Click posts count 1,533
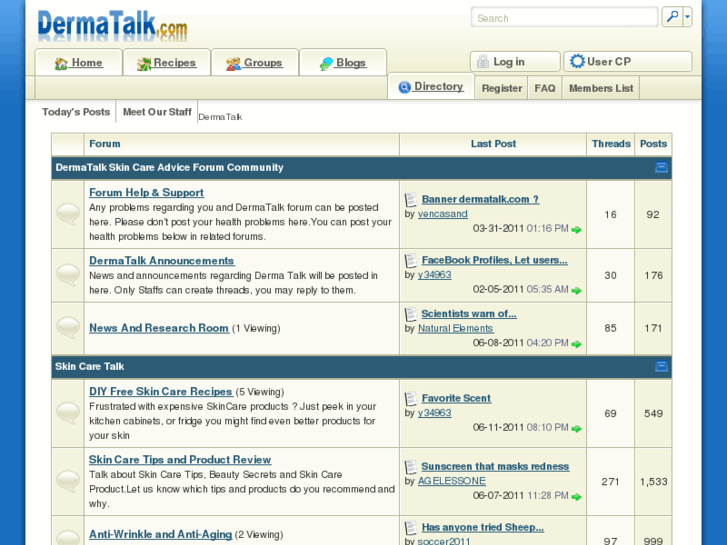727x545 pixels. click(653, 482)
